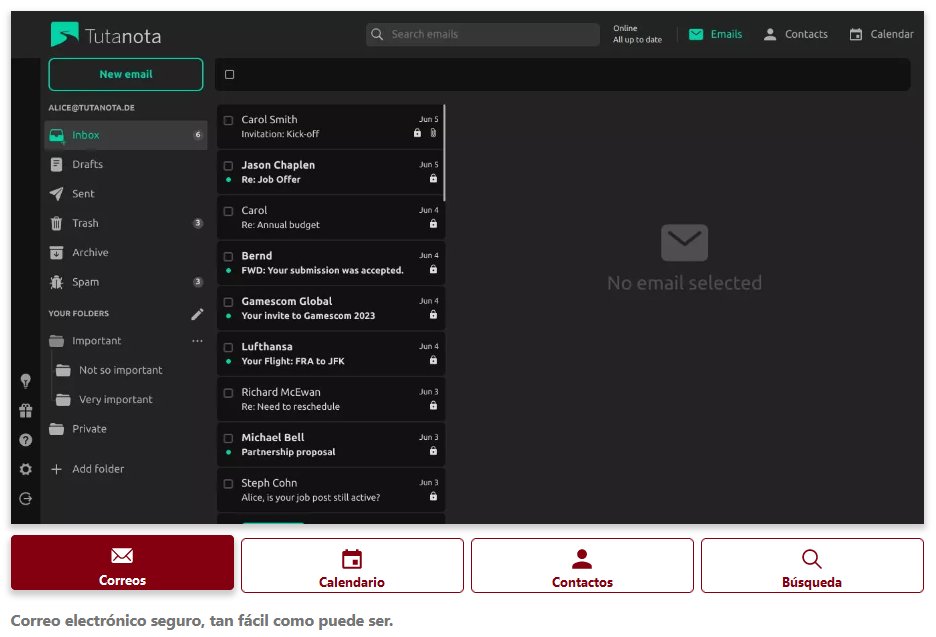Edit folders with the pencil icon
Viewport: 936px width, 637px height.
pos(197,314)
